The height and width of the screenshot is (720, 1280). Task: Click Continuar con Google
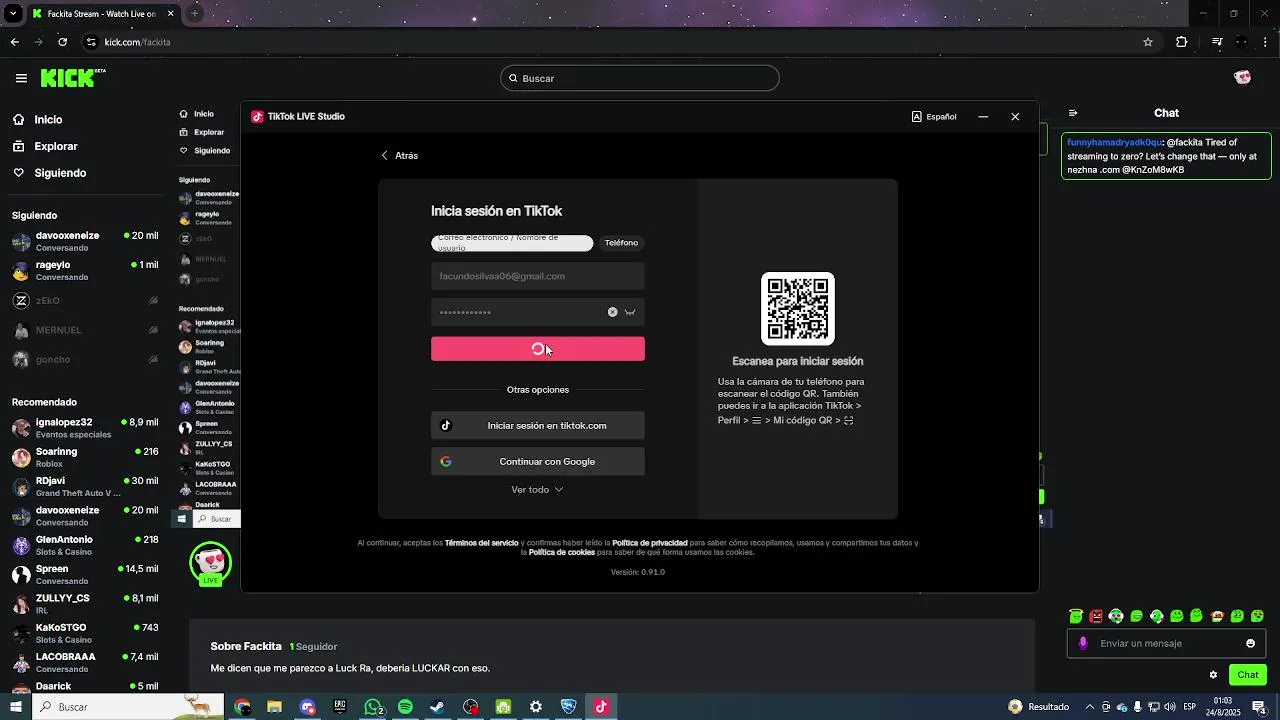click(x=538, y=461)
